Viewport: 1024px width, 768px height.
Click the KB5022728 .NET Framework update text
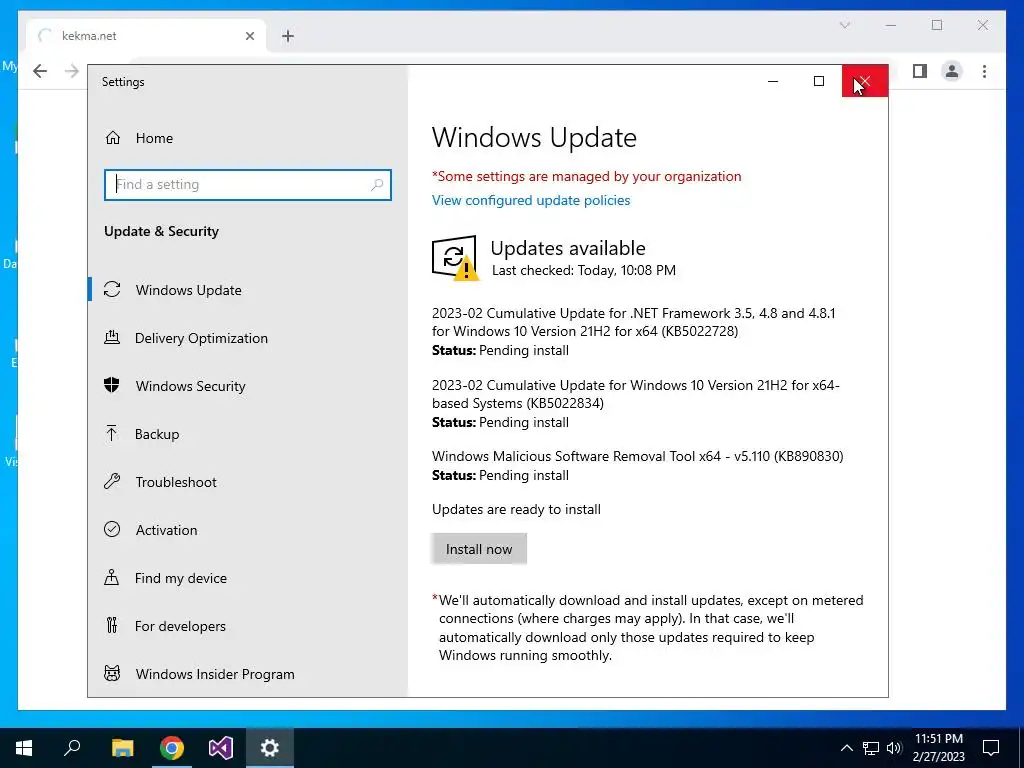click(633, 322)
